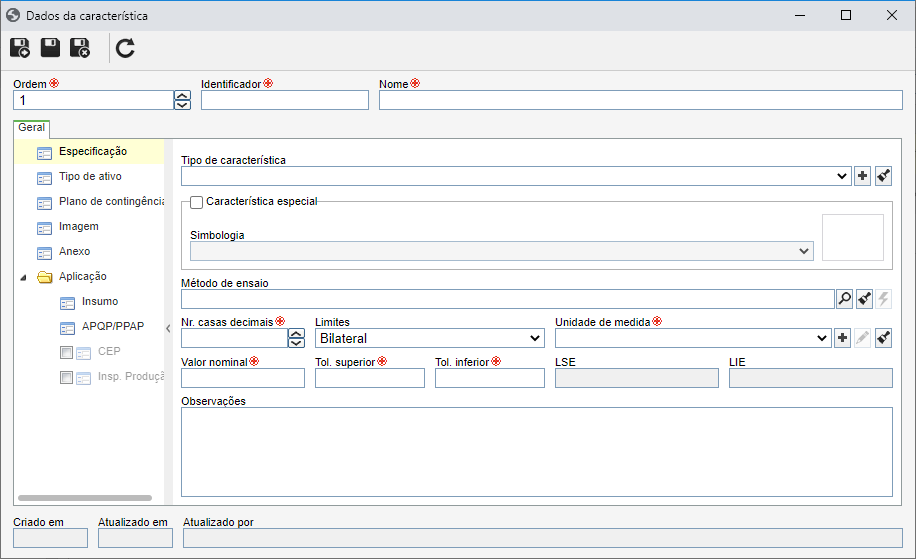Click the Save and new toolbar icon

coord(20,48)
